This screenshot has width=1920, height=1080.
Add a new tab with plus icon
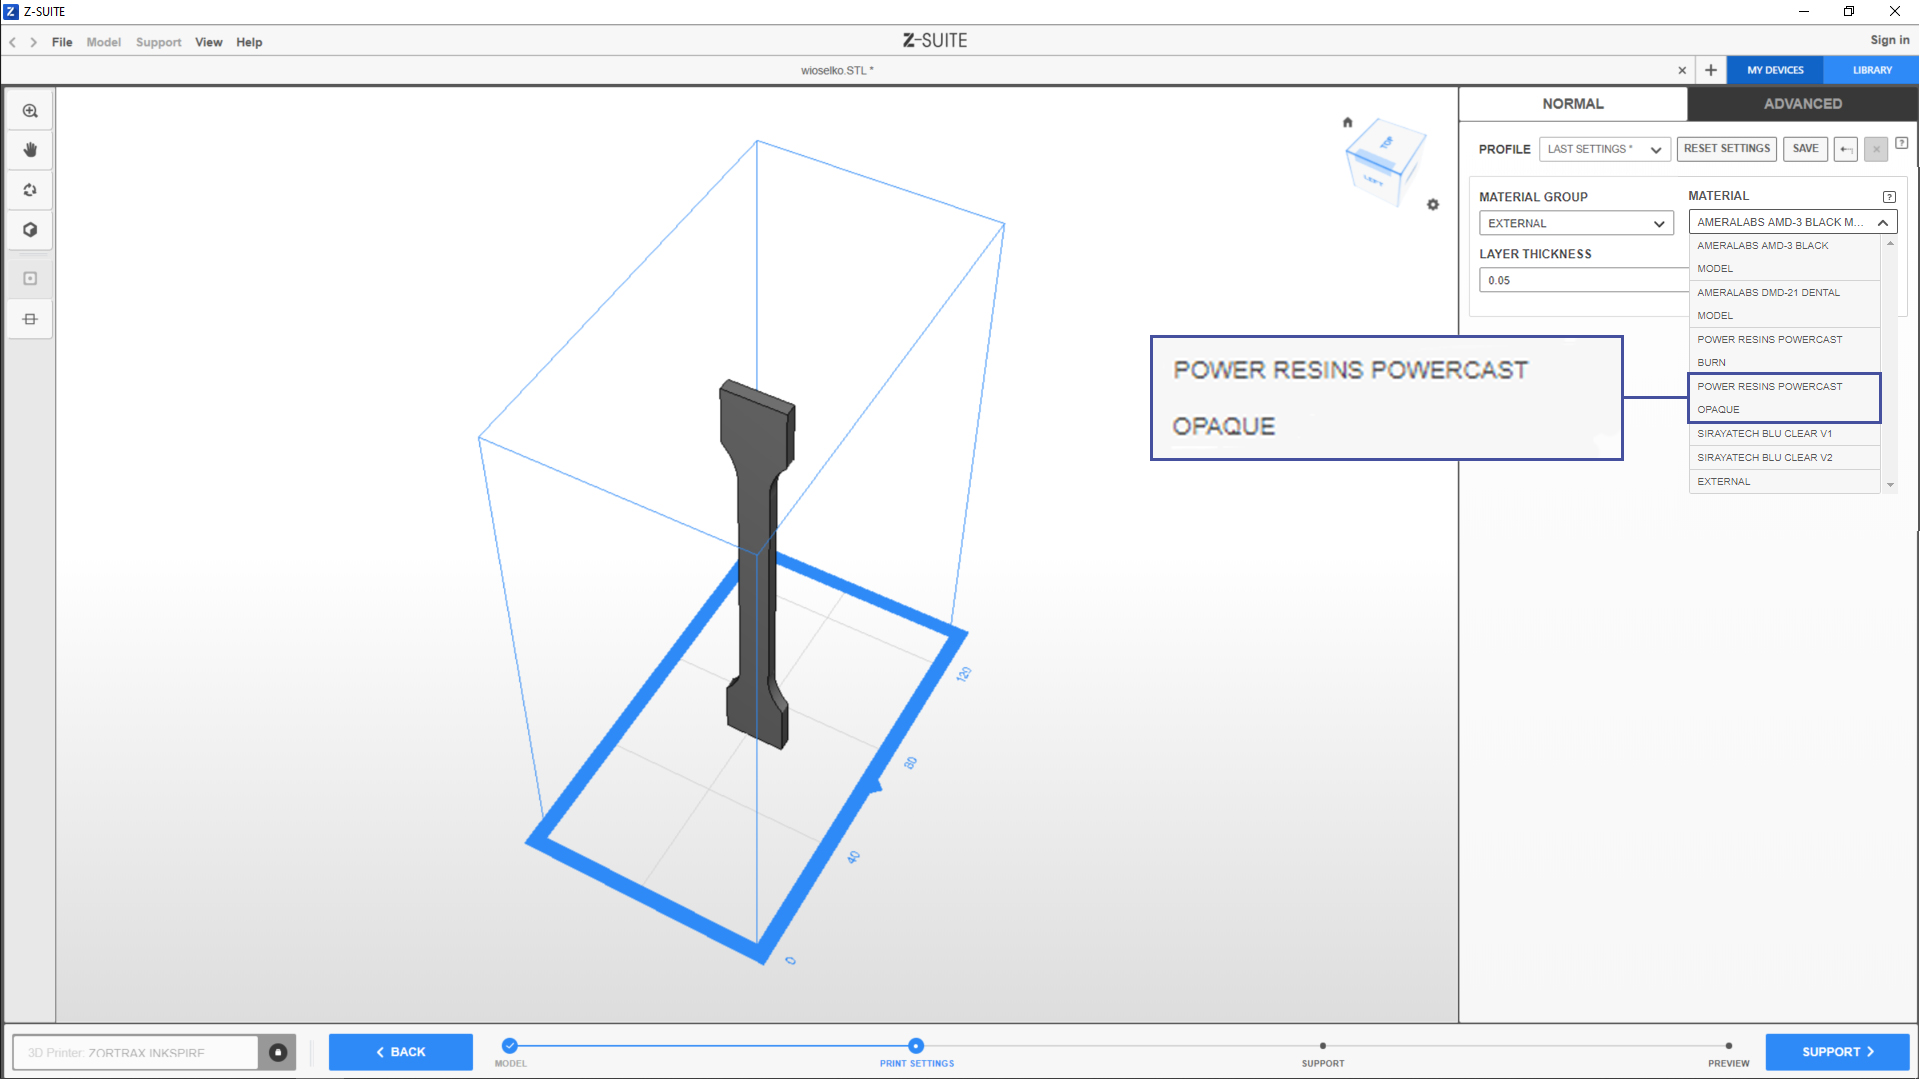tap(1711, 70)
